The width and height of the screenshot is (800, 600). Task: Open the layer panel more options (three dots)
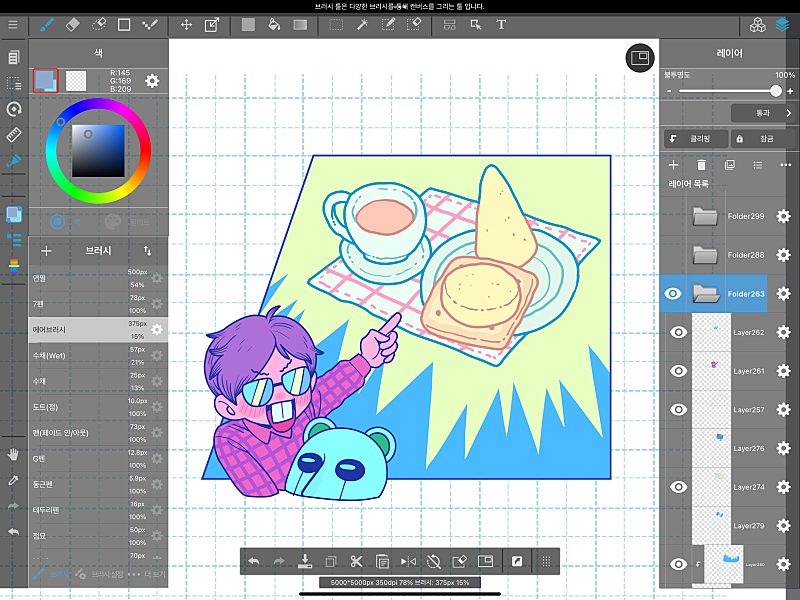(x=785, y=164)
